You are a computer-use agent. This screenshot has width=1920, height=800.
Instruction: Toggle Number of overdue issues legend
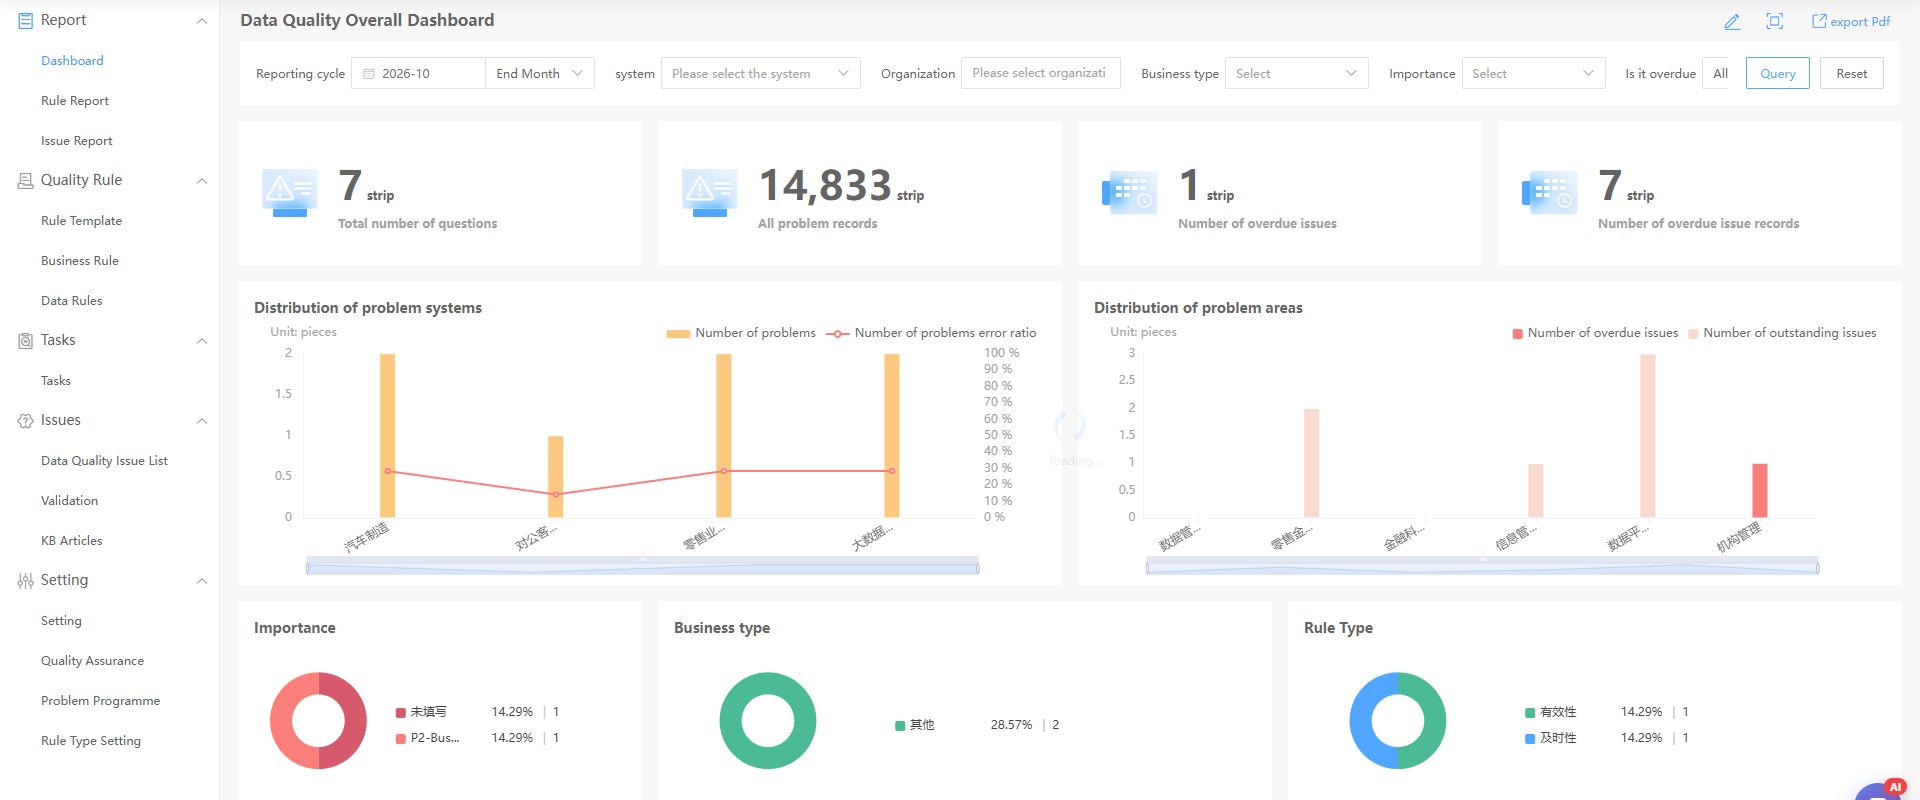[x=1595, y=333]
